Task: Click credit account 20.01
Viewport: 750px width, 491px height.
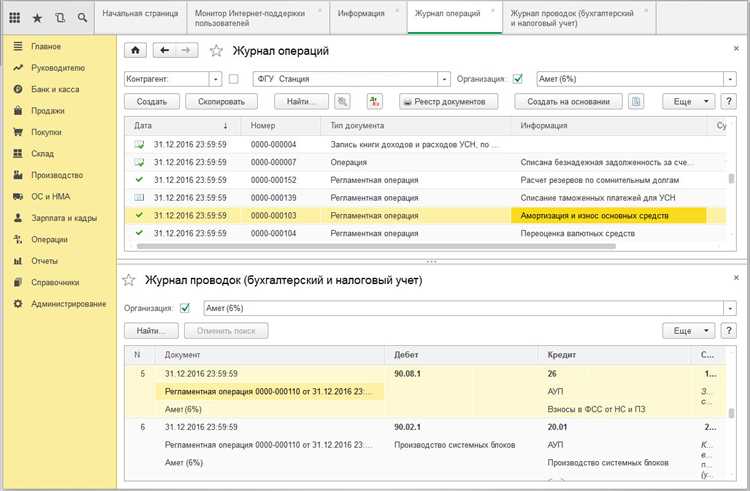Action: tap(557, 427)
